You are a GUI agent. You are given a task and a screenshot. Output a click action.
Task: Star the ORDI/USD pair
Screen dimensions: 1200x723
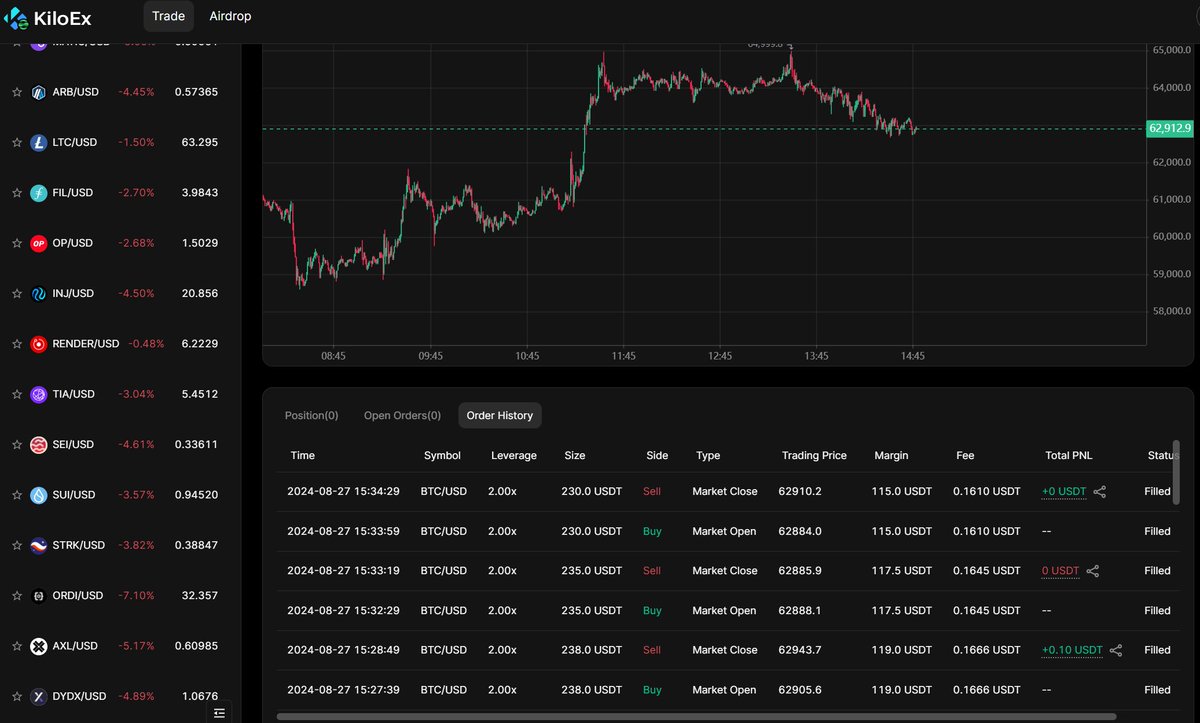pos(16,596)
